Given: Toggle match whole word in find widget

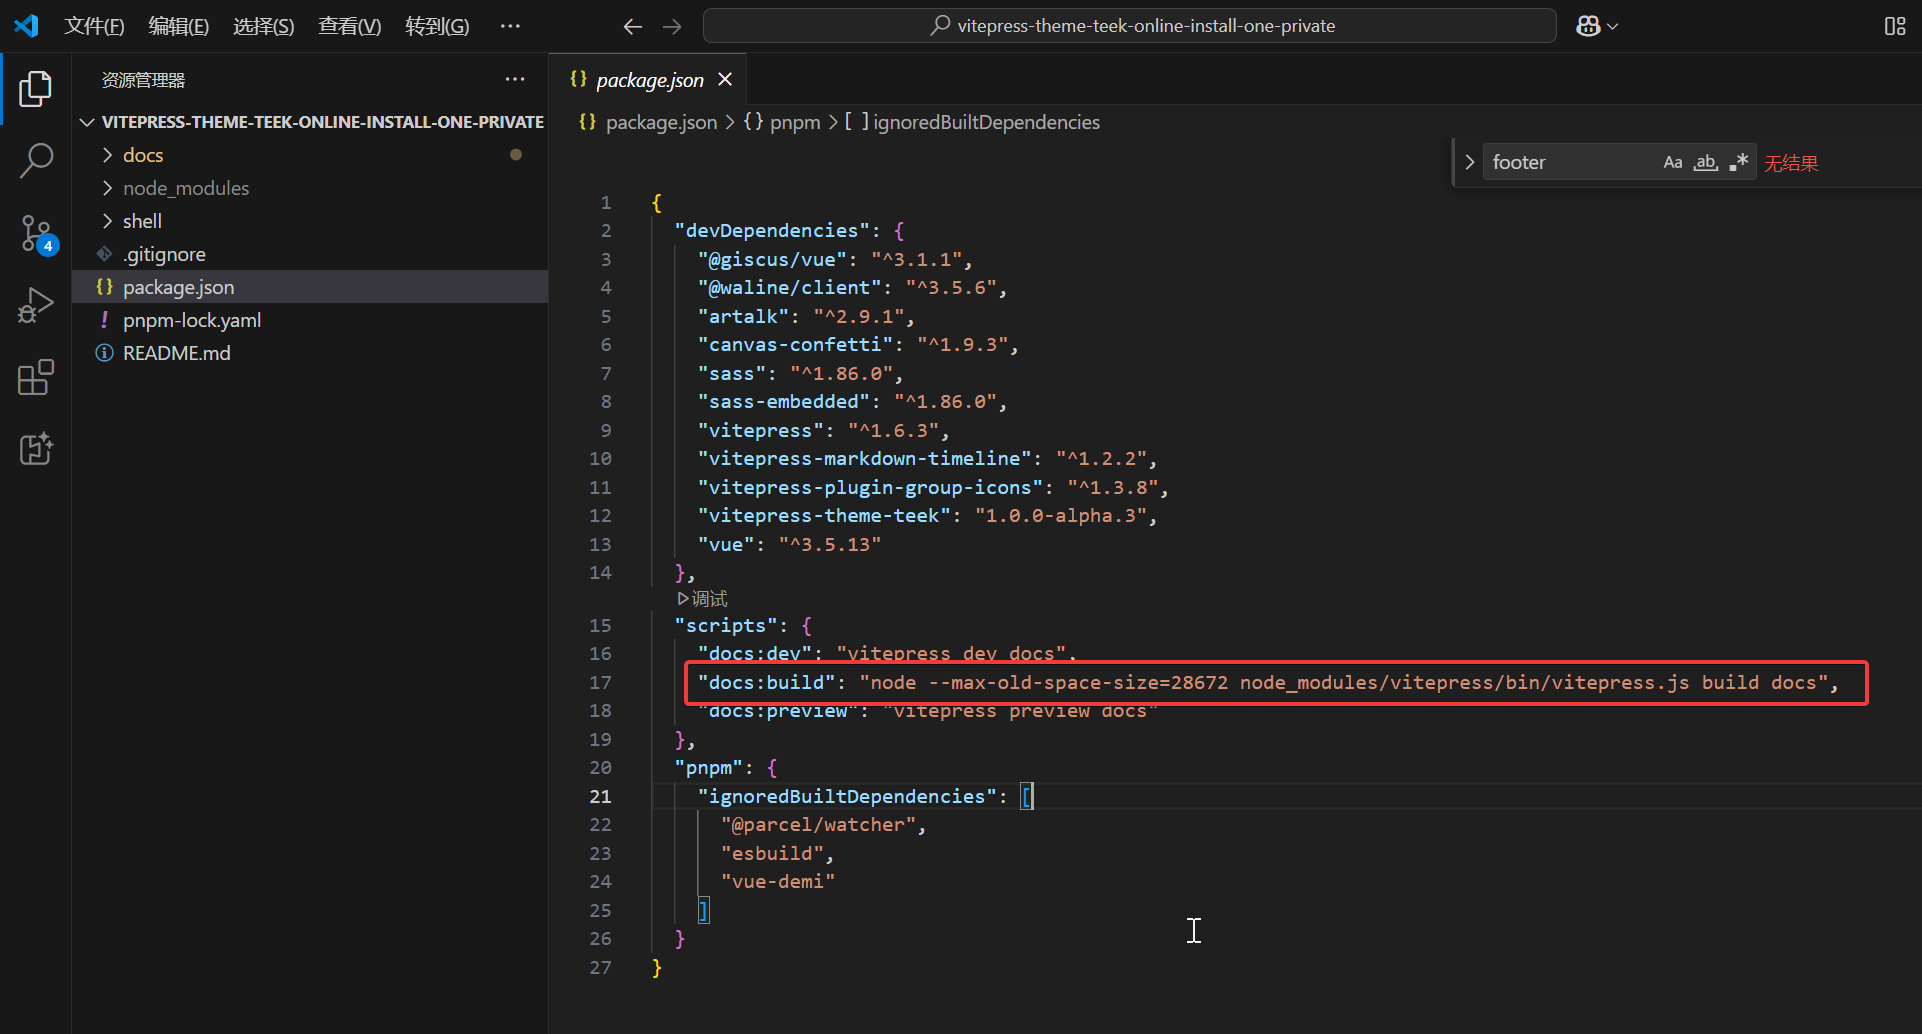Looking at the screenshot, I should tap(1705, 162).
